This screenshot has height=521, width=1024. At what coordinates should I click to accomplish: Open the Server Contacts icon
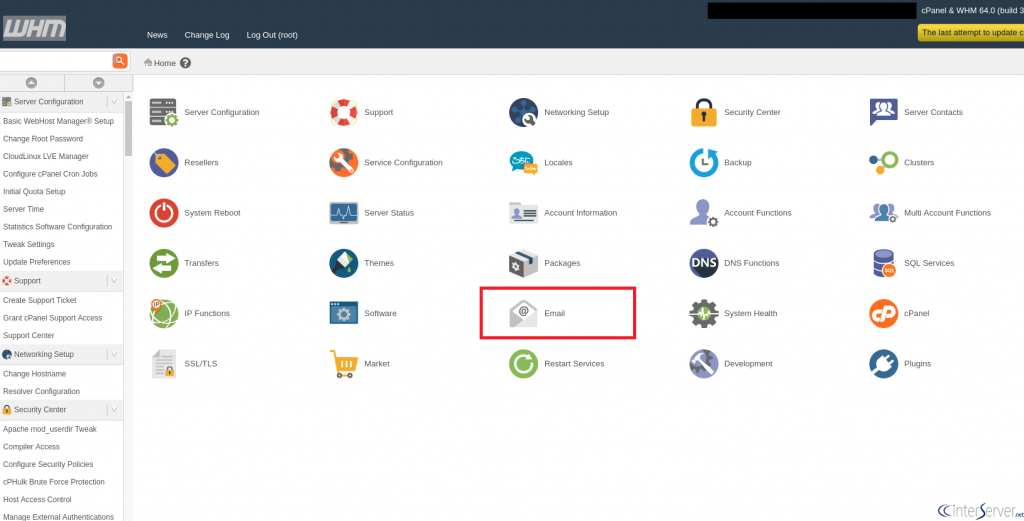point(884,112)
